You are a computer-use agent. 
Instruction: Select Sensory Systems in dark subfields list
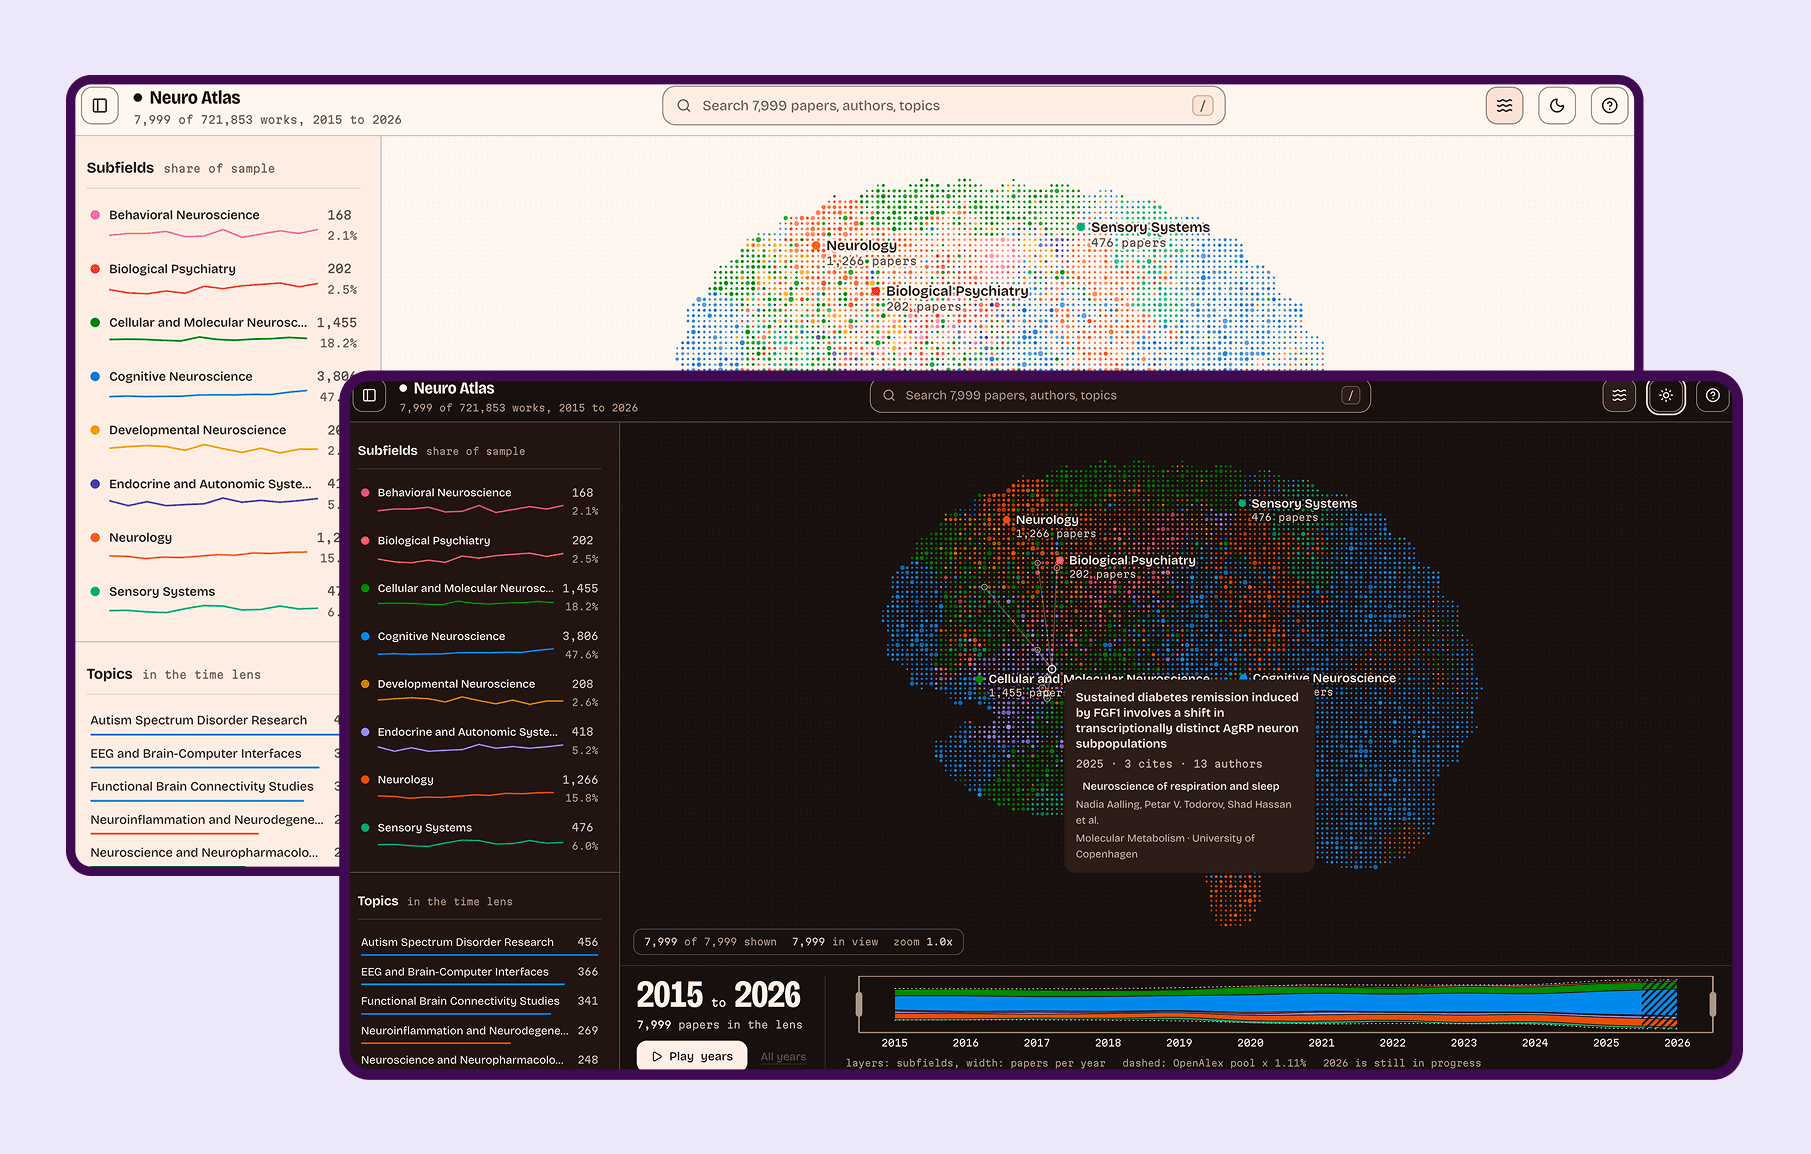(479, 836)
